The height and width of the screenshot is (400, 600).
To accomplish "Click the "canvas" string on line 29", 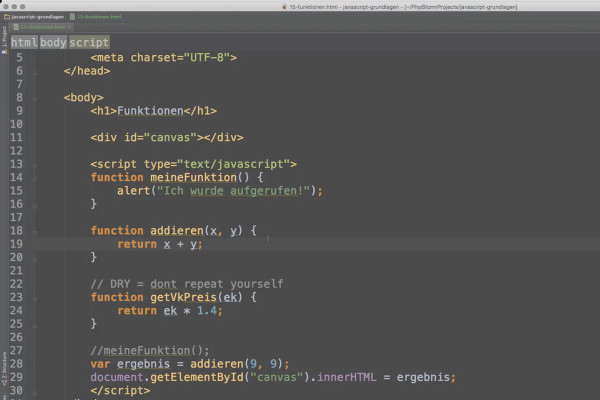I will coord(277,377).
